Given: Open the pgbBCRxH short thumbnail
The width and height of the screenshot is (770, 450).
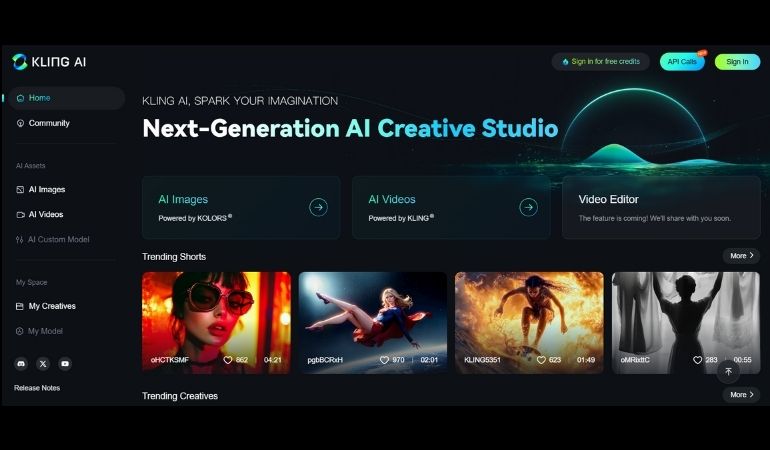Looking at the screenshot, I should pyautogui.click(x=373, y=322).
